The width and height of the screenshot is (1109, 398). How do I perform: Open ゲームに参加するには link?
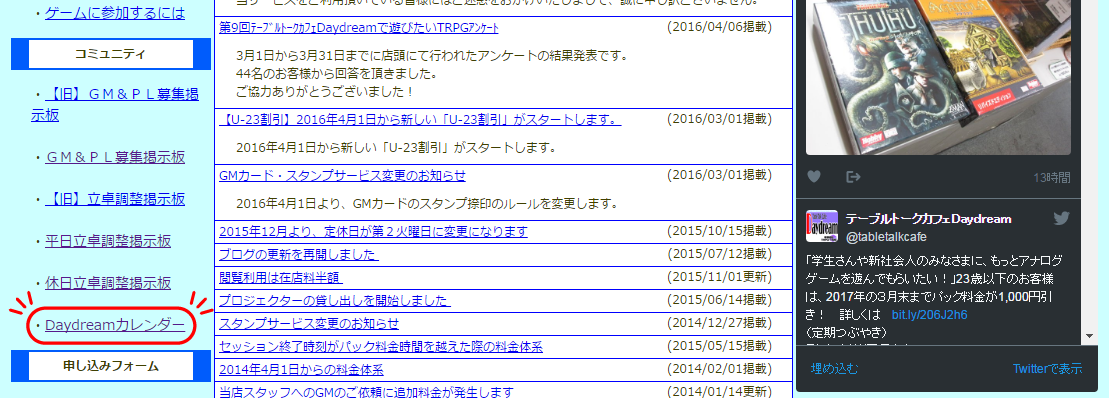pyautogui.click(x=115, y=13)
